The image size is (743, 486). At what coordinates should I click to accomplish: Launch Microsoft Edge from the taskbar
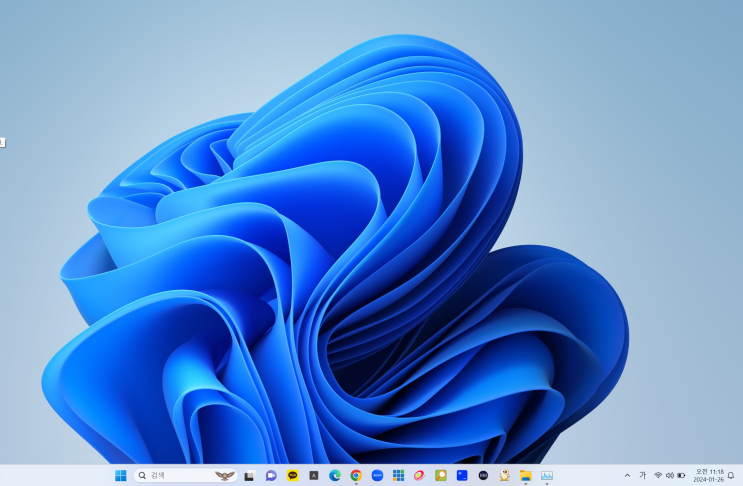335,476
